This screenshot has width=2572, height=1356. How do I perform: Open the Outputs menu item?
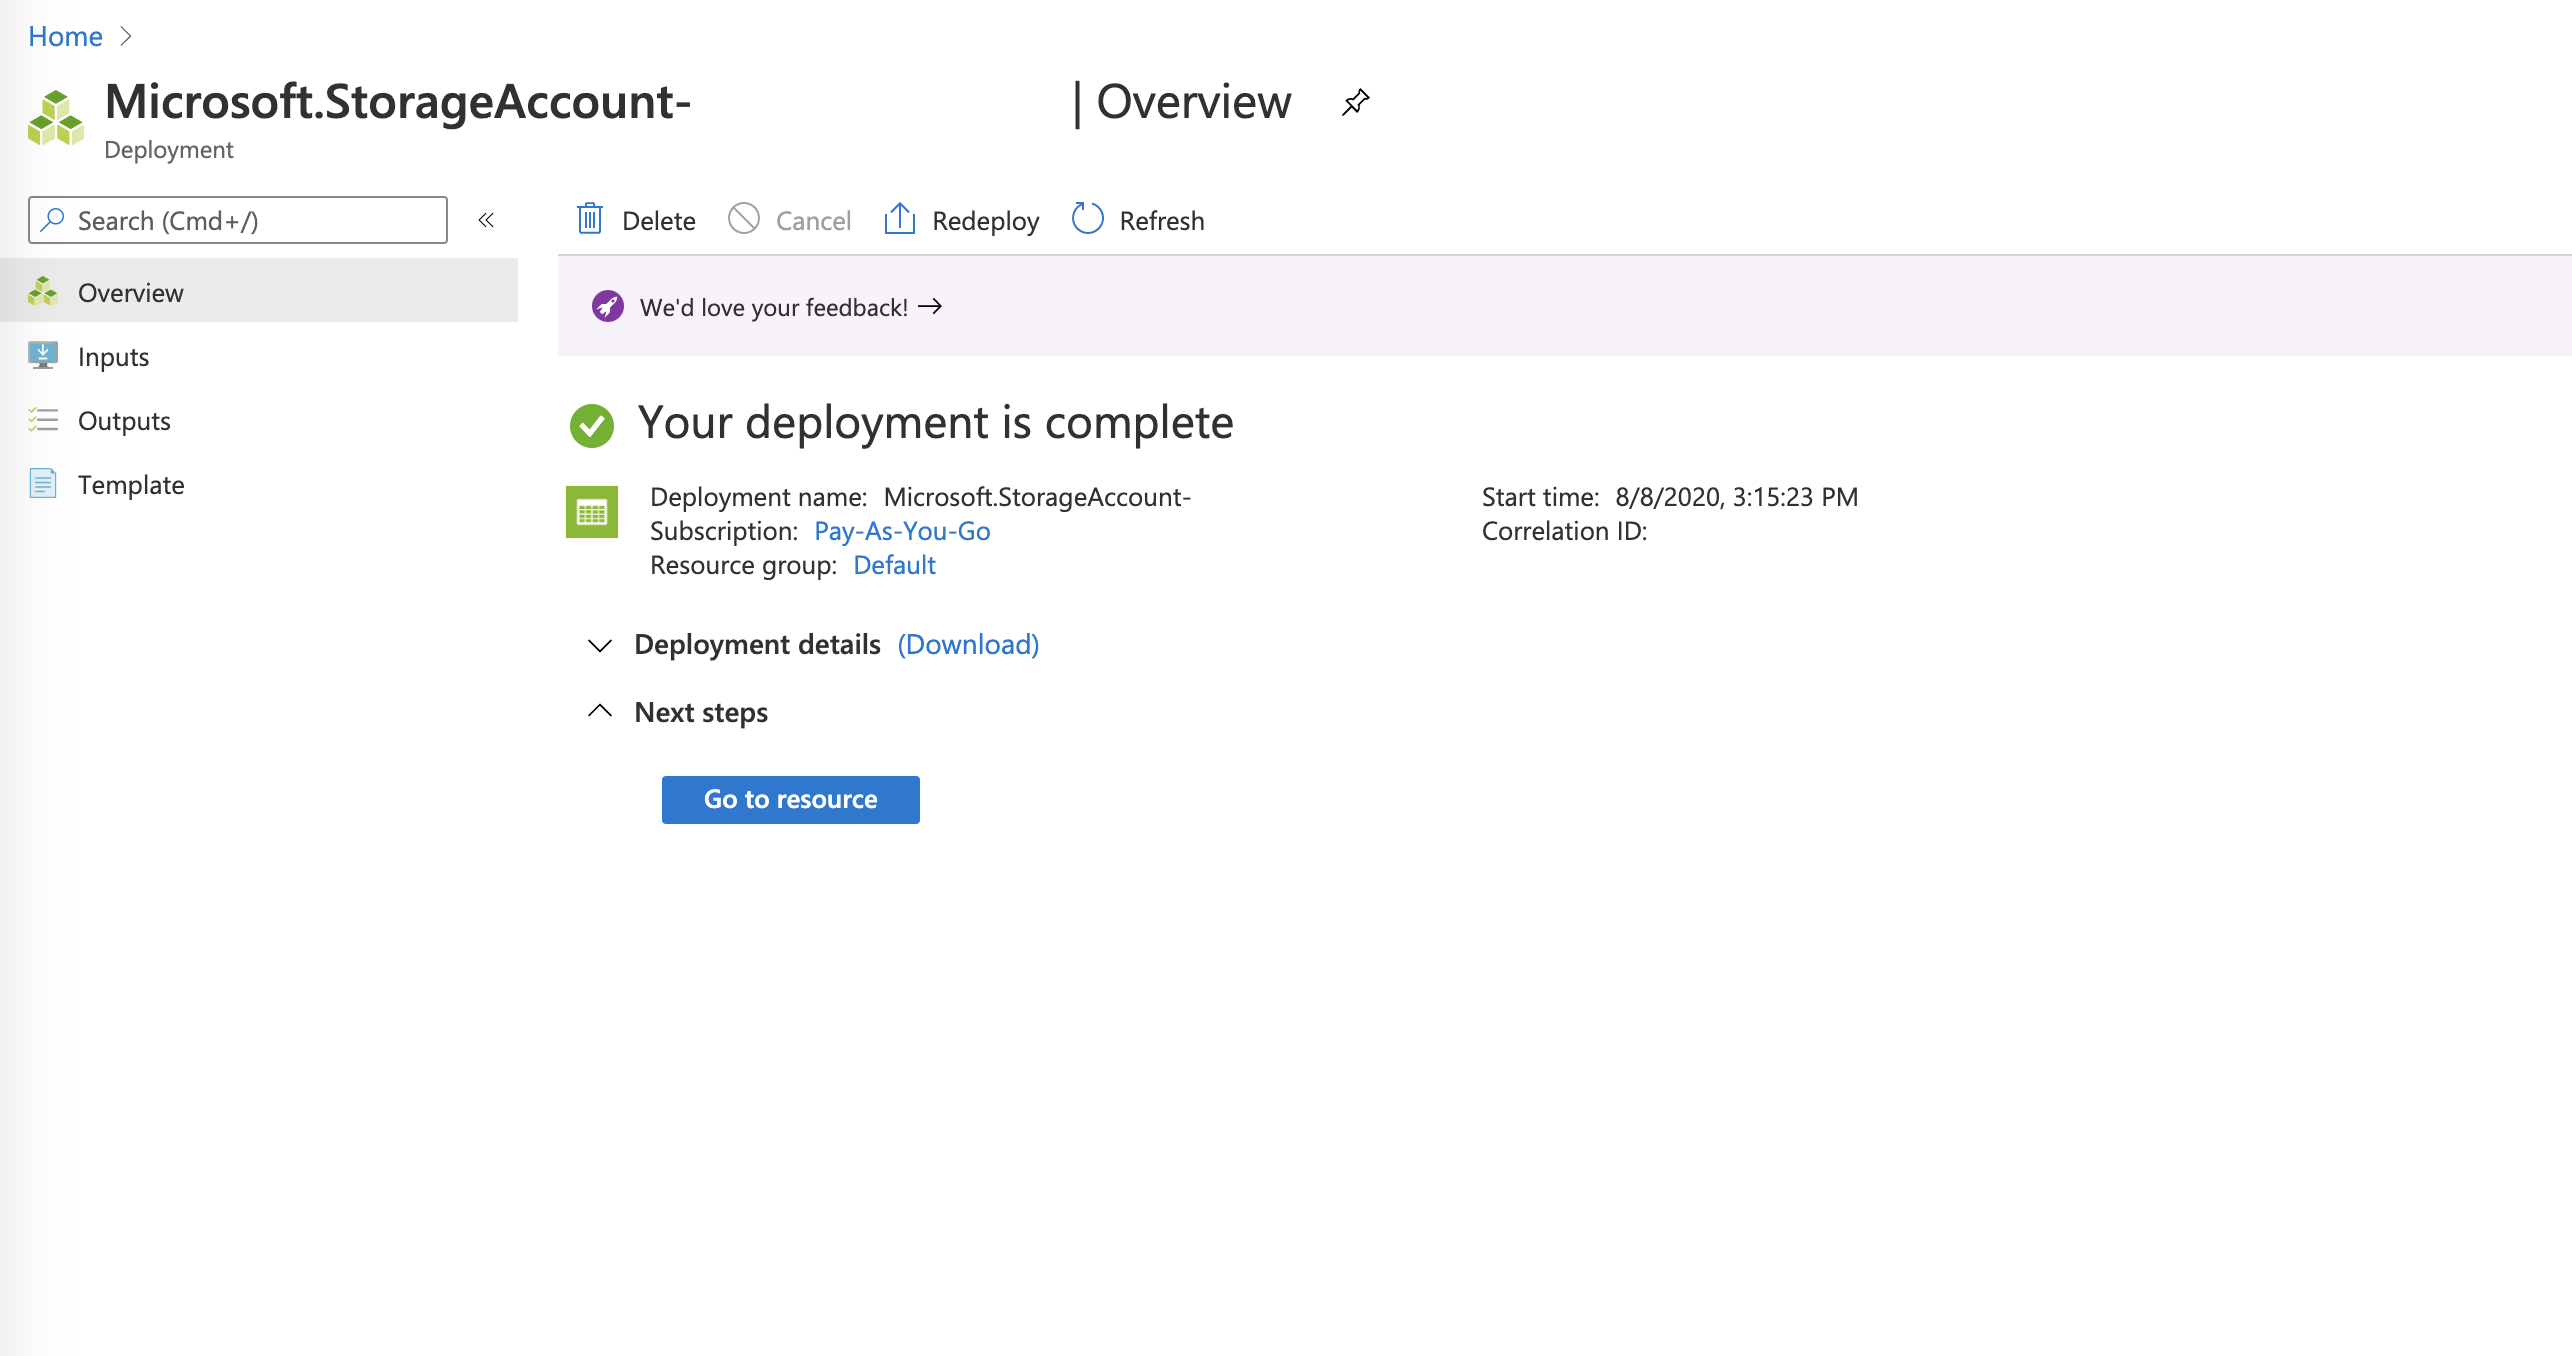[259, 420]
